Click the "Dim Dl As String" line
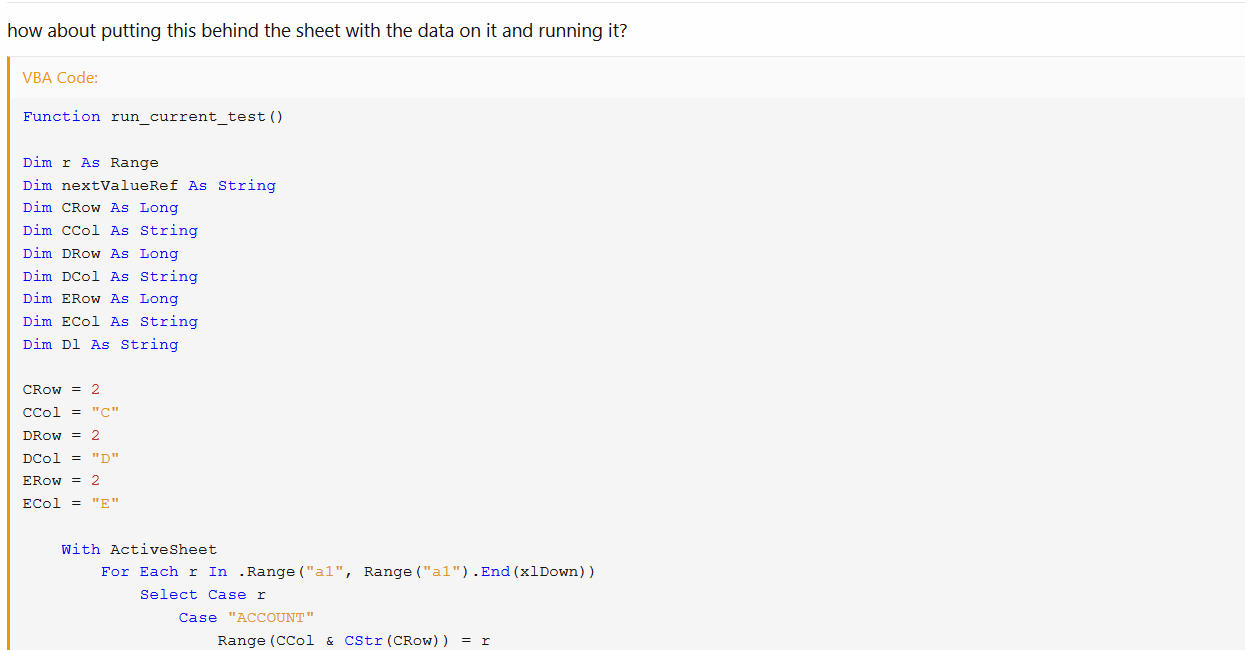 click(x=100, y=345)
